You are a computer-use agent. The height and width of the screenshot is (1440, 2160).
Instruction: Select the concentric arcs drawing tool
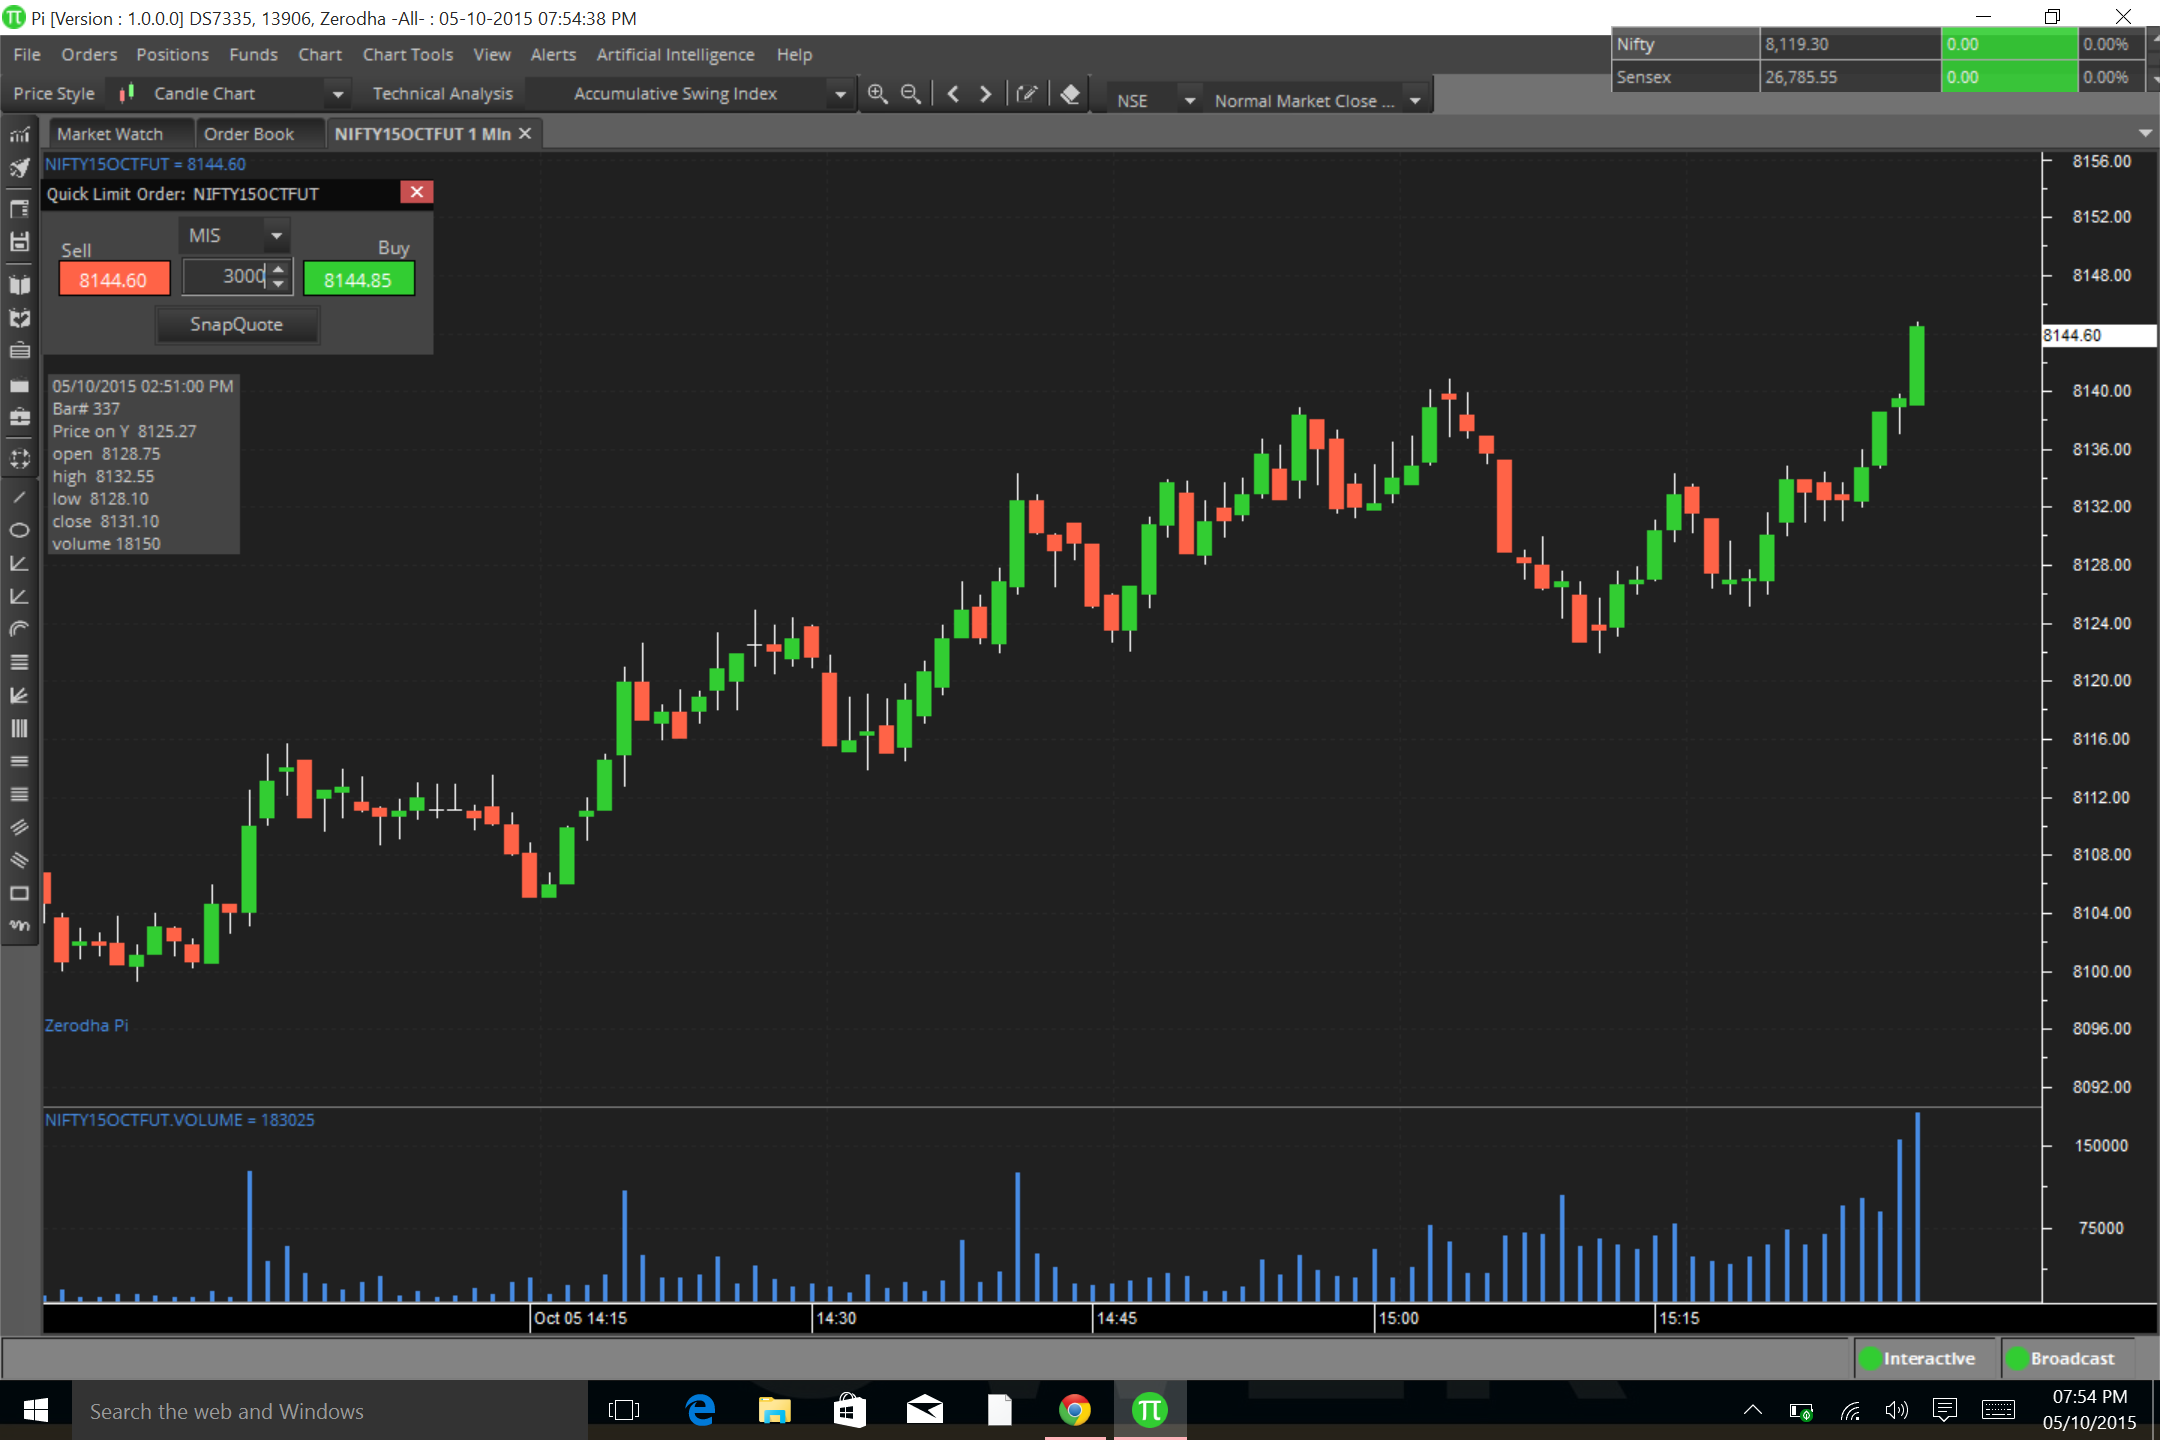click(x=19, y=629)
